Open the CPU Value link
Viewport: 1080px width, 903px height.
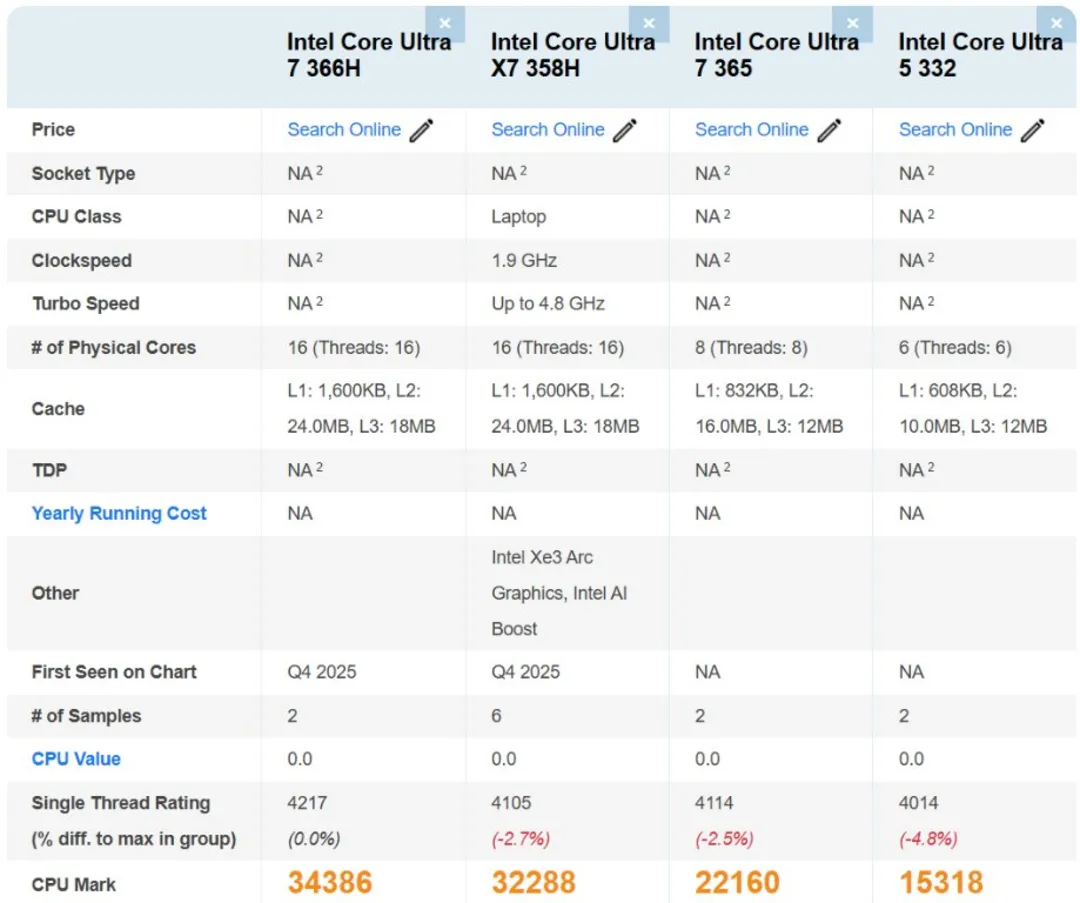pos(76,759)
